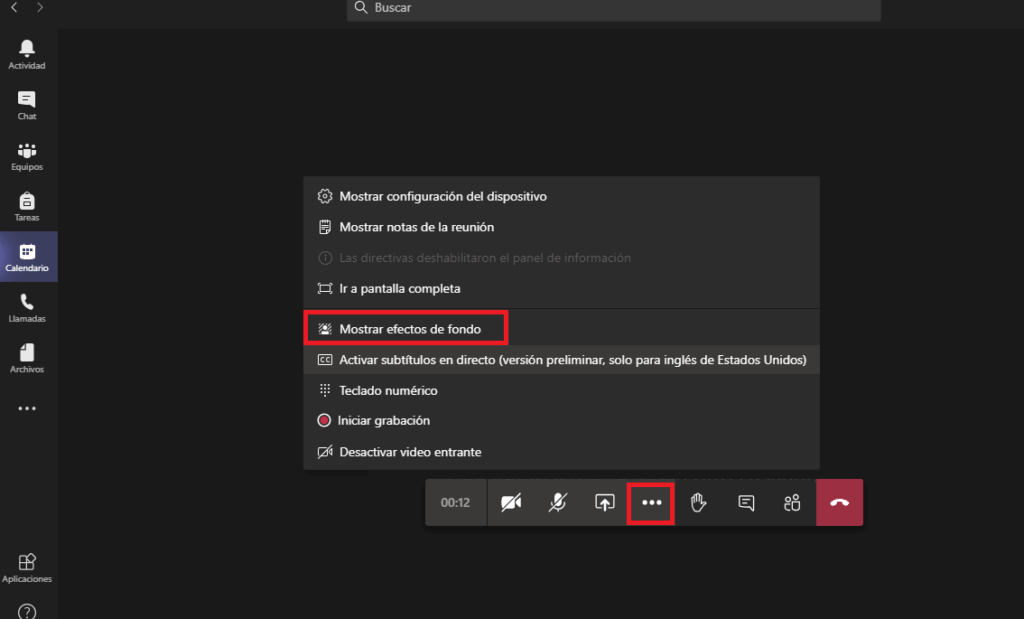Unmute the microphone
1024x619 pixels.
[558, 503]
